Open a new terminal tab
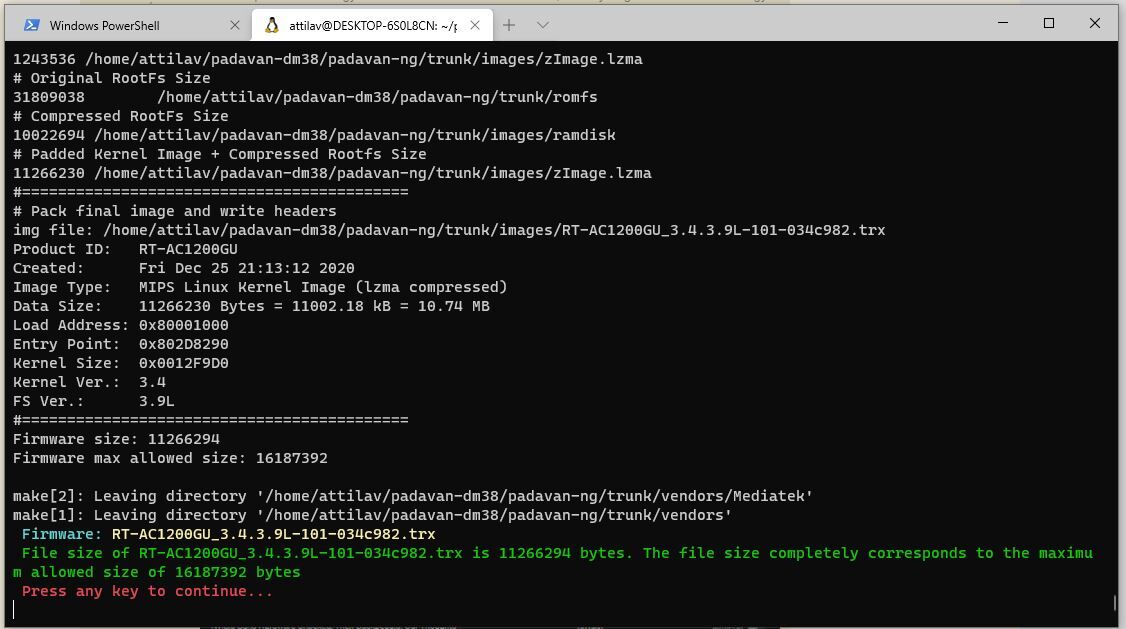Image resolution: width=1126 pixels, height=629 pixels. (x=508, y=25)
